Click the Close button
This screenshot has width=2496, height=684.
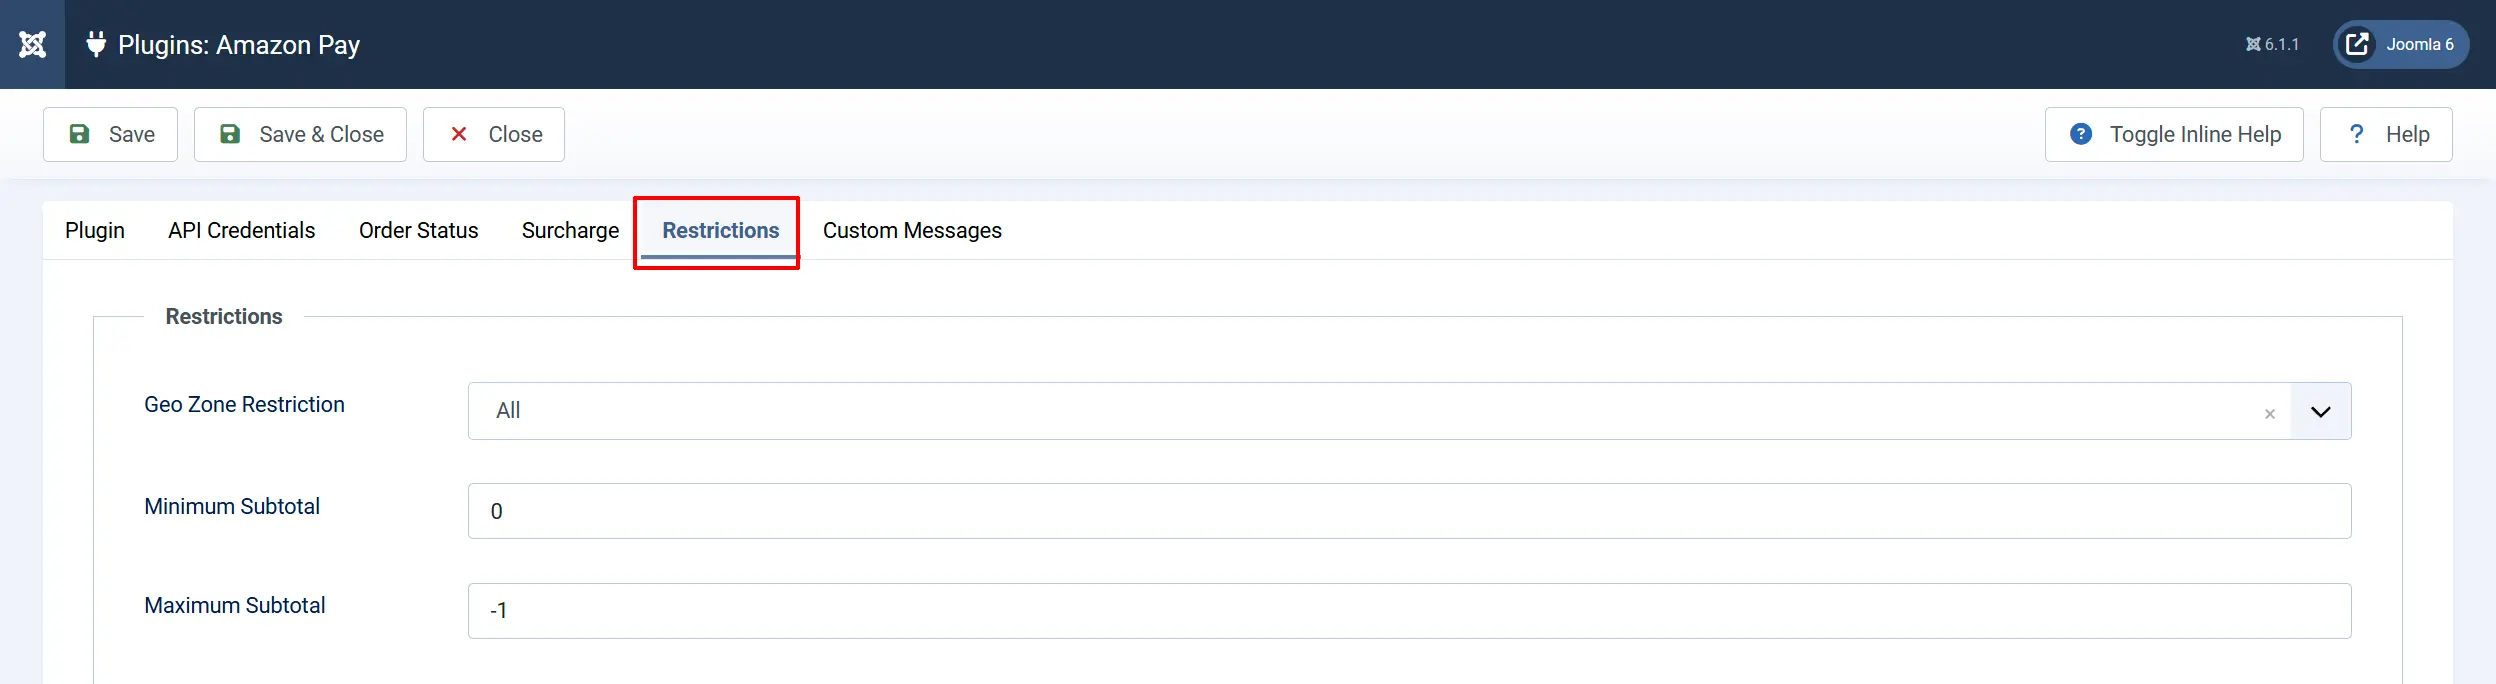coord(494,134)
